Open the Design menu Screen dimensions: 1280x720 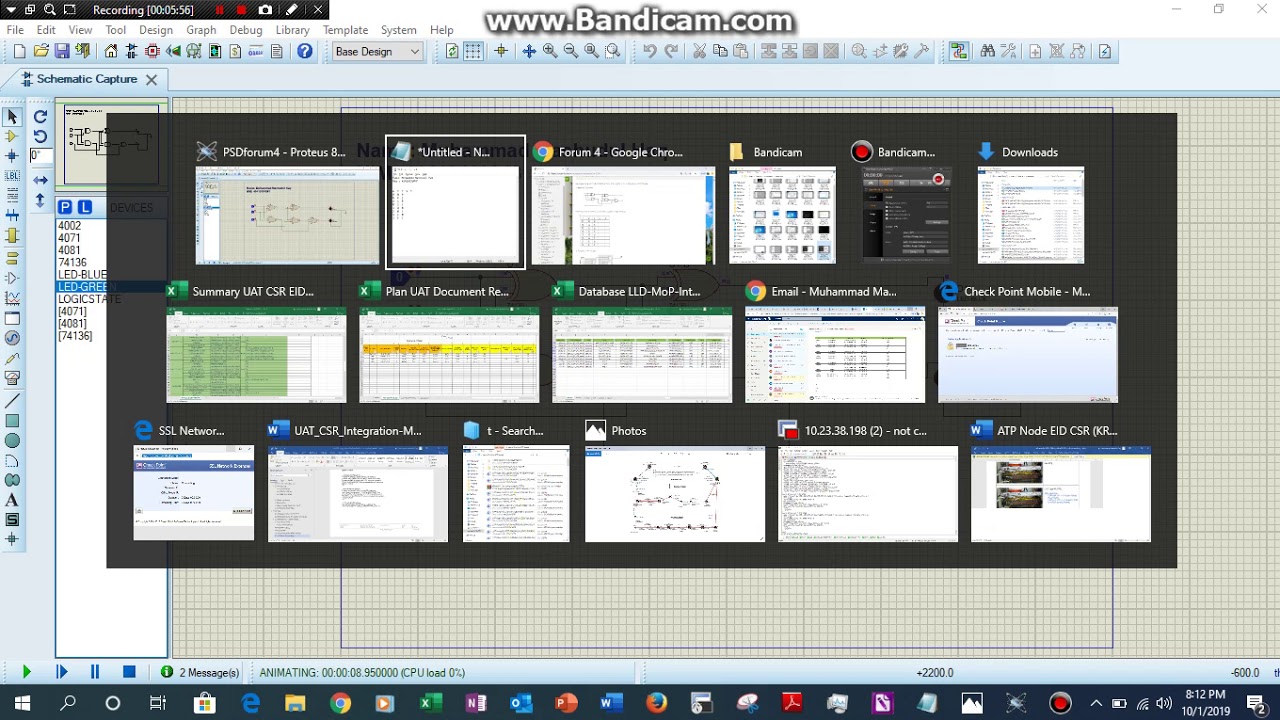click(x=156, y=30)
